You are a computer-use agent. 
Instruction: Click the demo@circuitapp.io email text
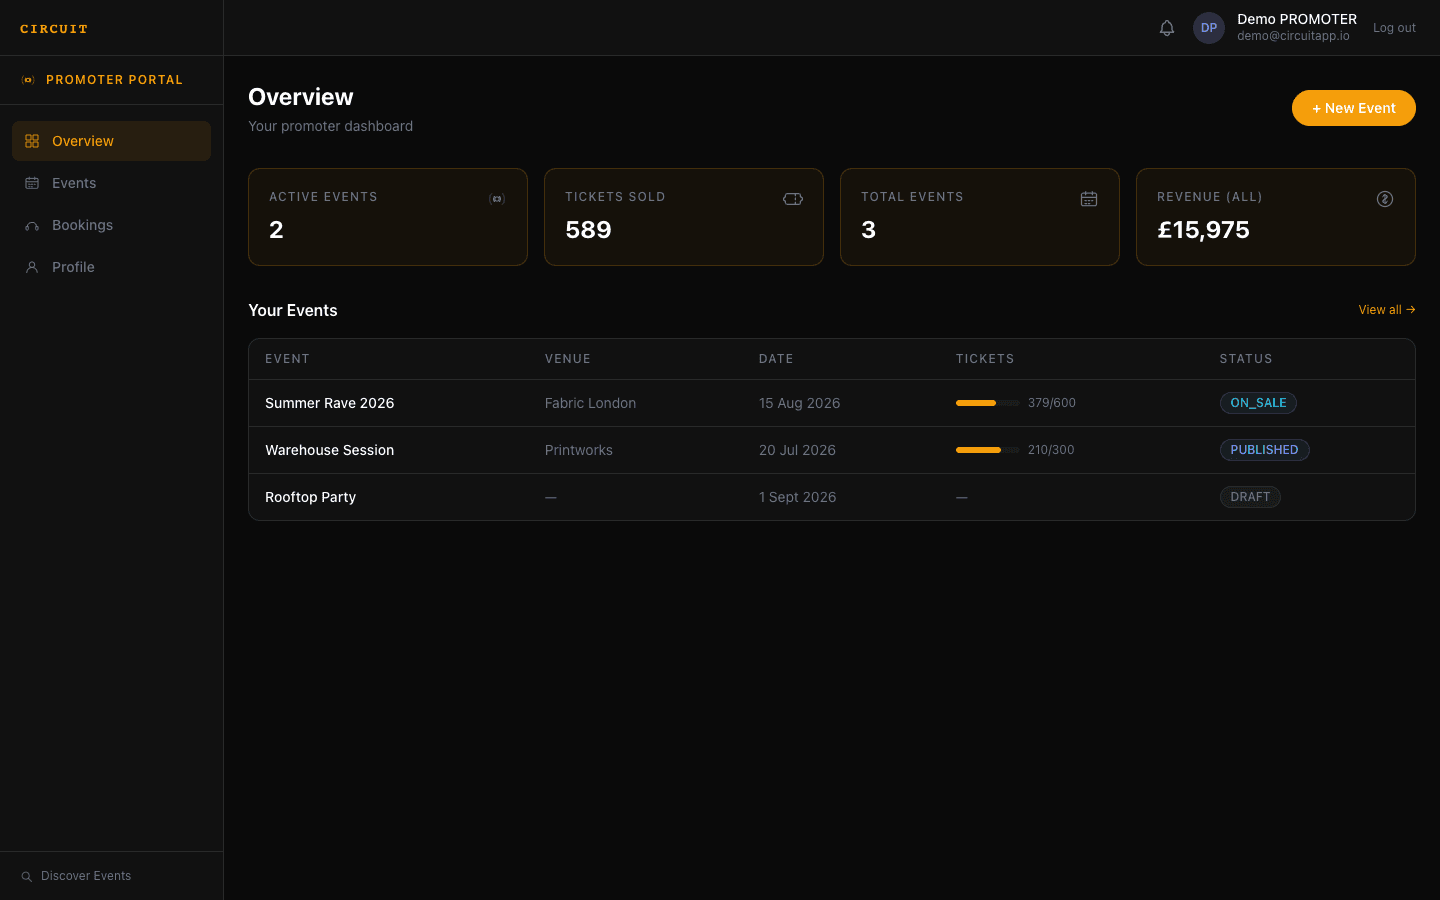point(1293,36)
